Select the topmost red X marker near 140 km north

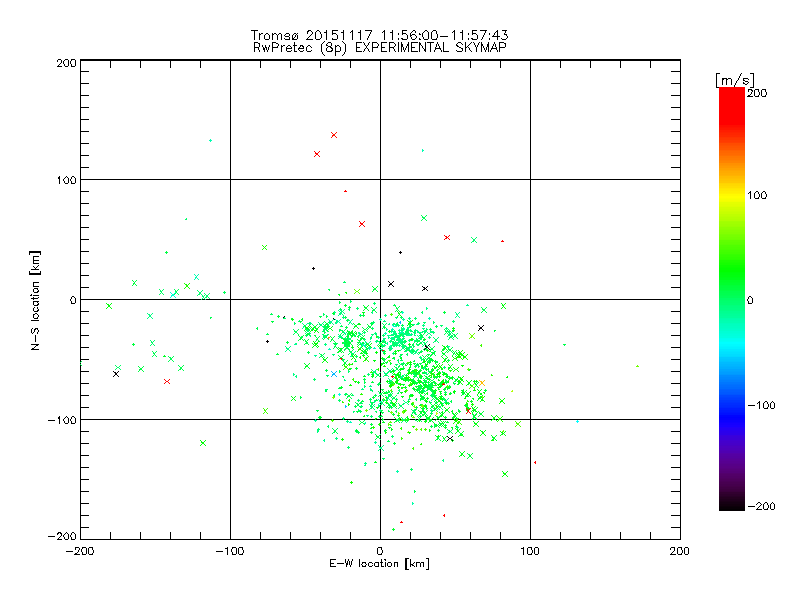tap(334, 135)
